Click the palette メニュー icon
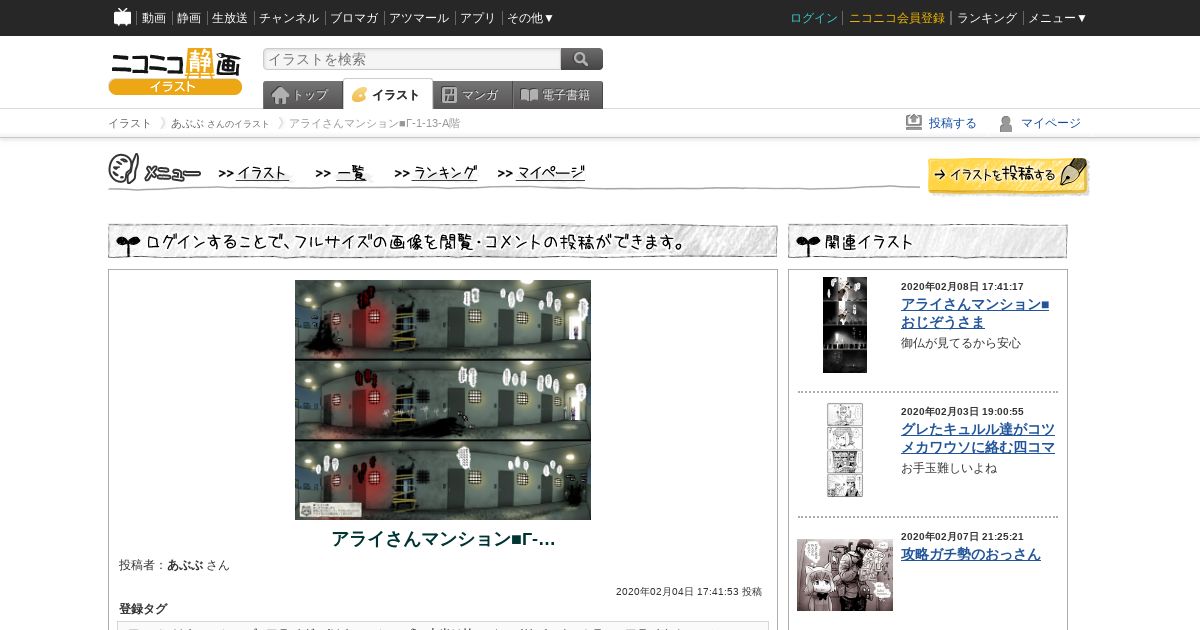This screenshot has height=630, width=1200. coord(123,168)
